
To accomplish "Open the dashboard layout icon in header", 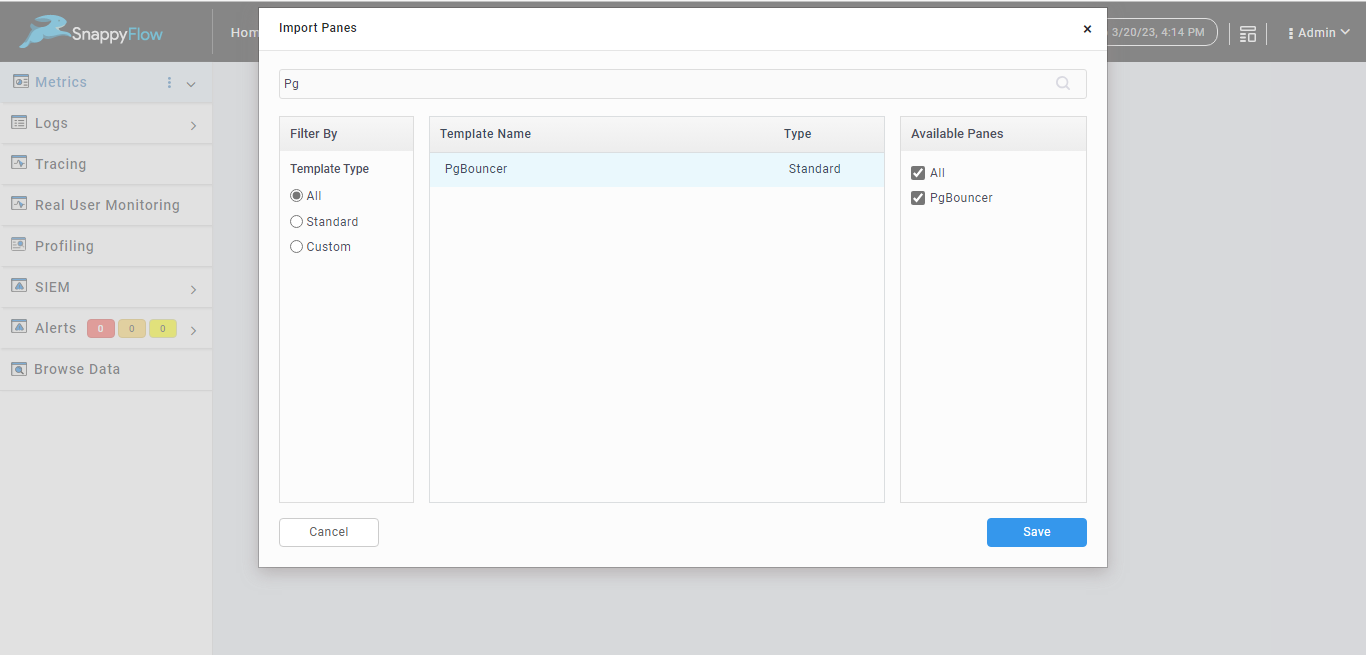I will [1248, 34].
